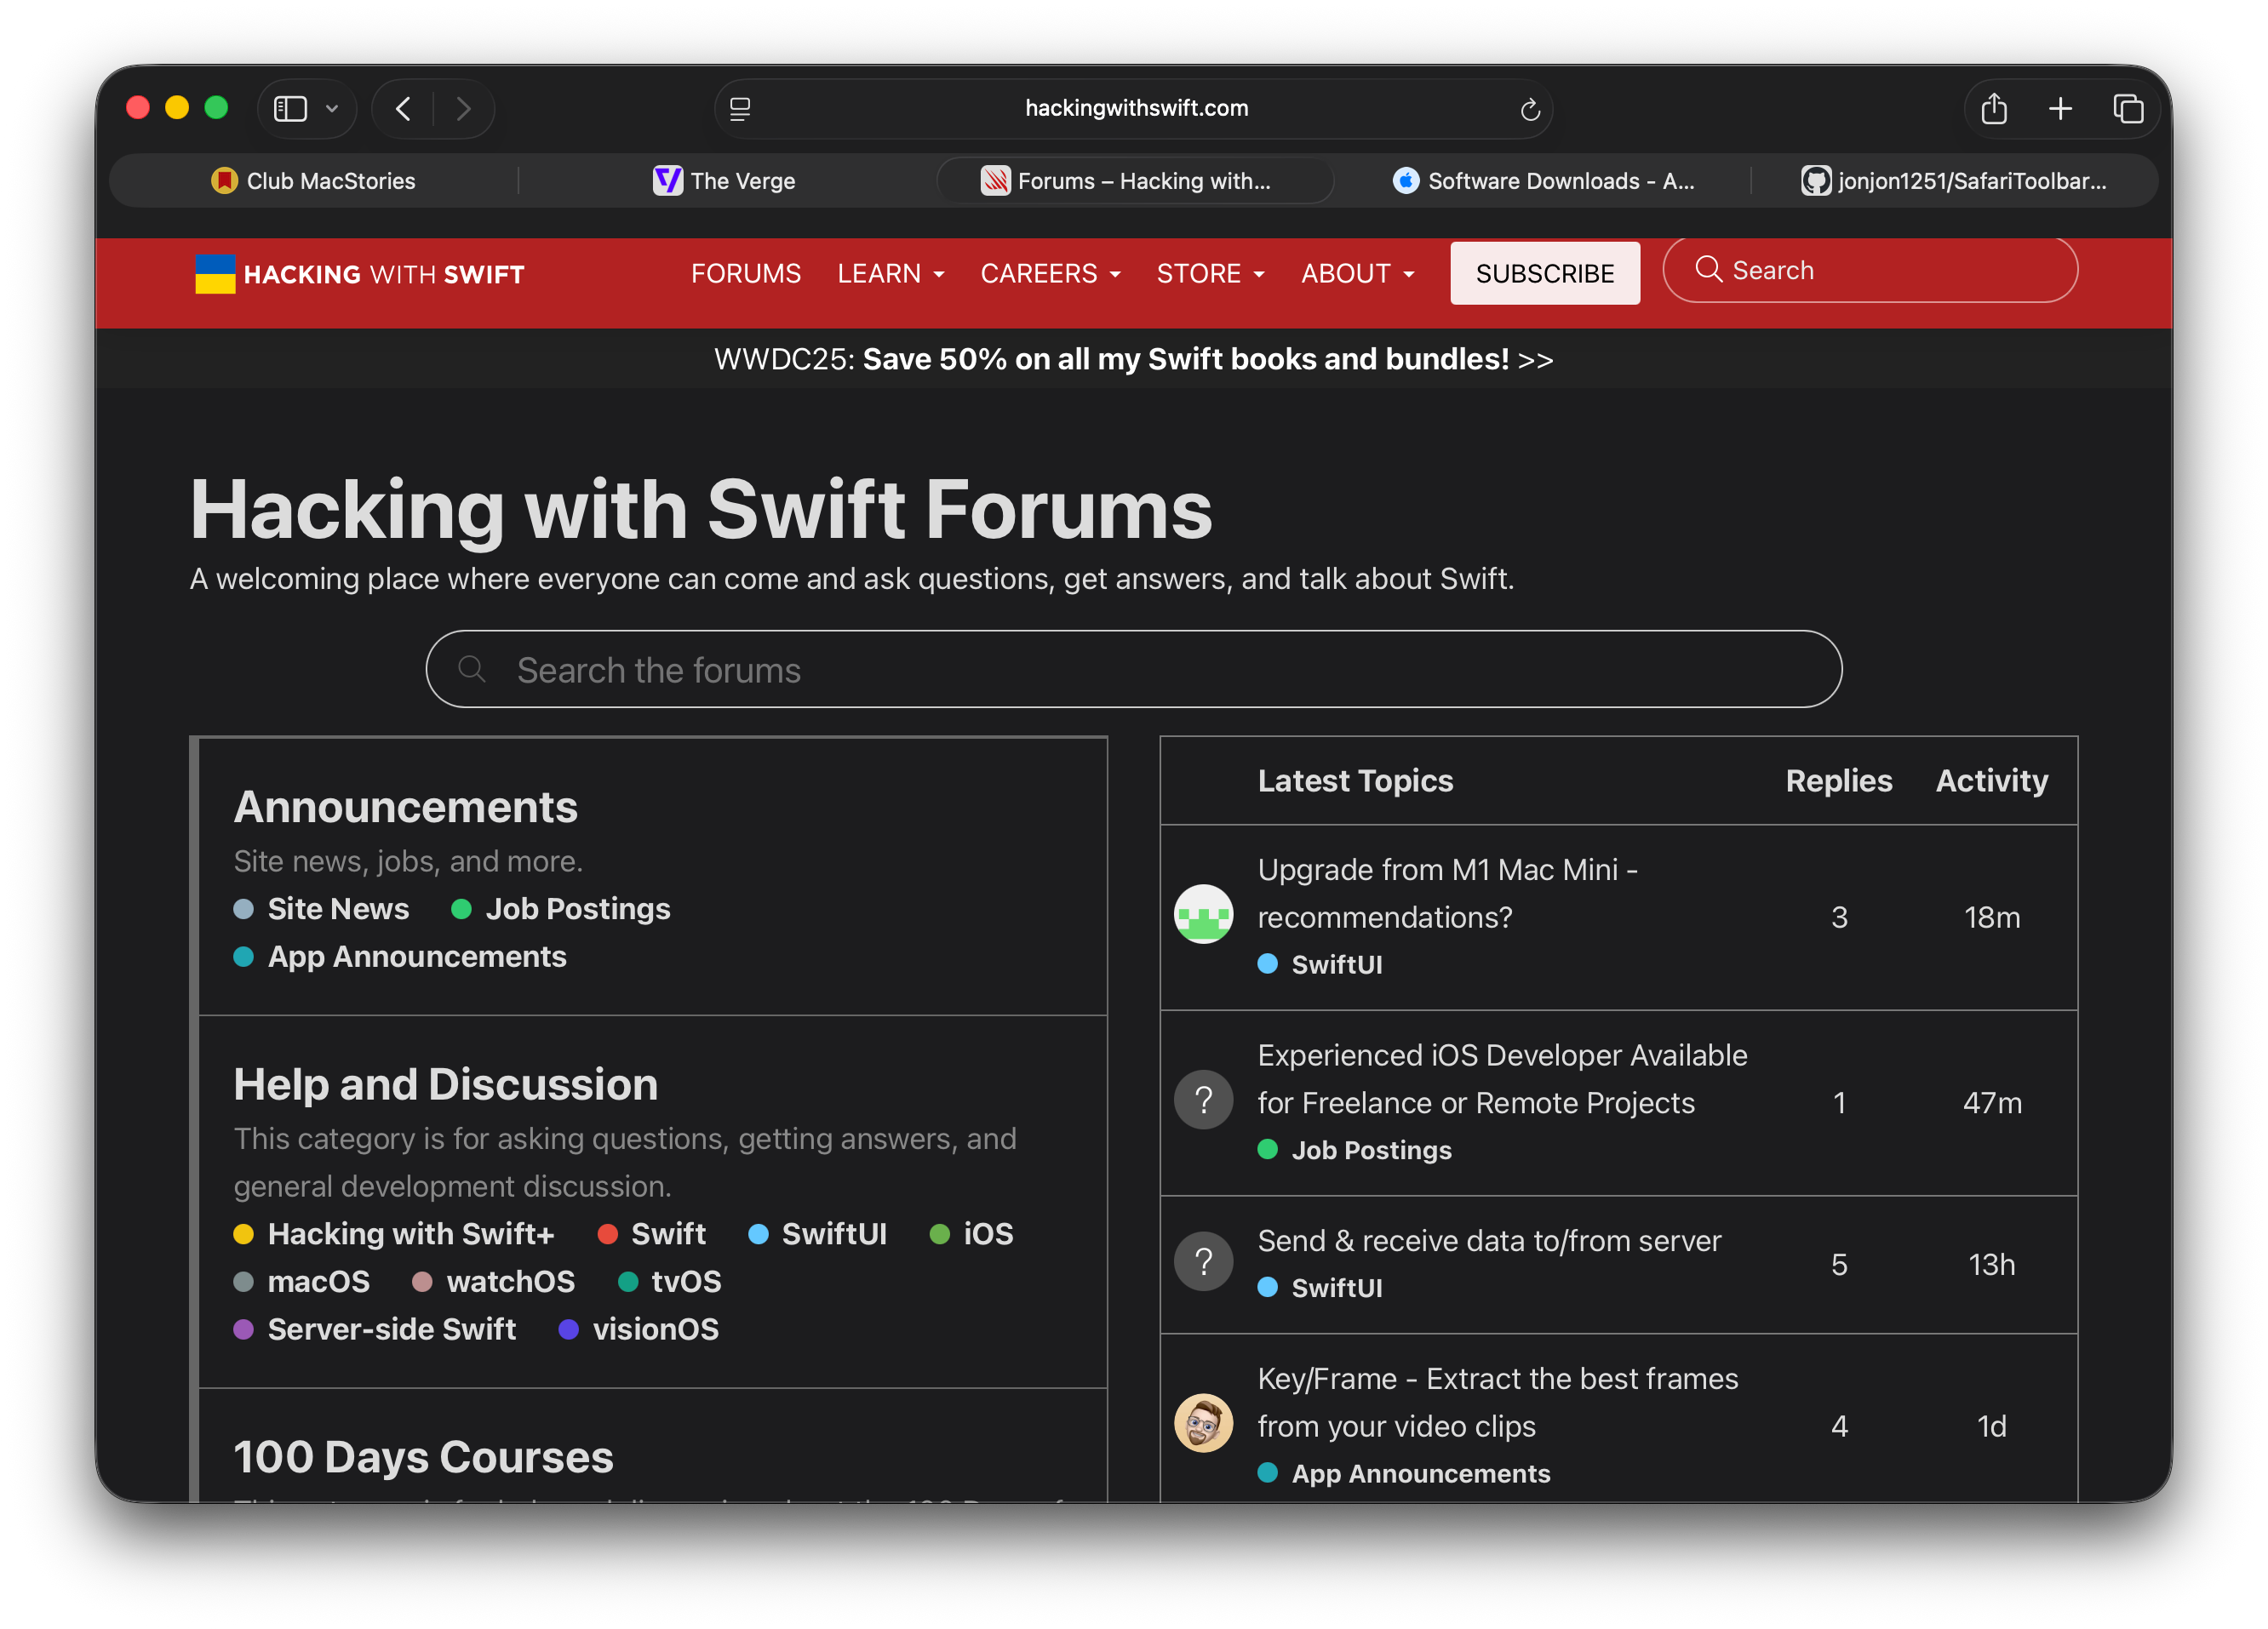Open the page reader menu icon in address bar
The image size is (2268, 1629).
[x=740, y=108]
